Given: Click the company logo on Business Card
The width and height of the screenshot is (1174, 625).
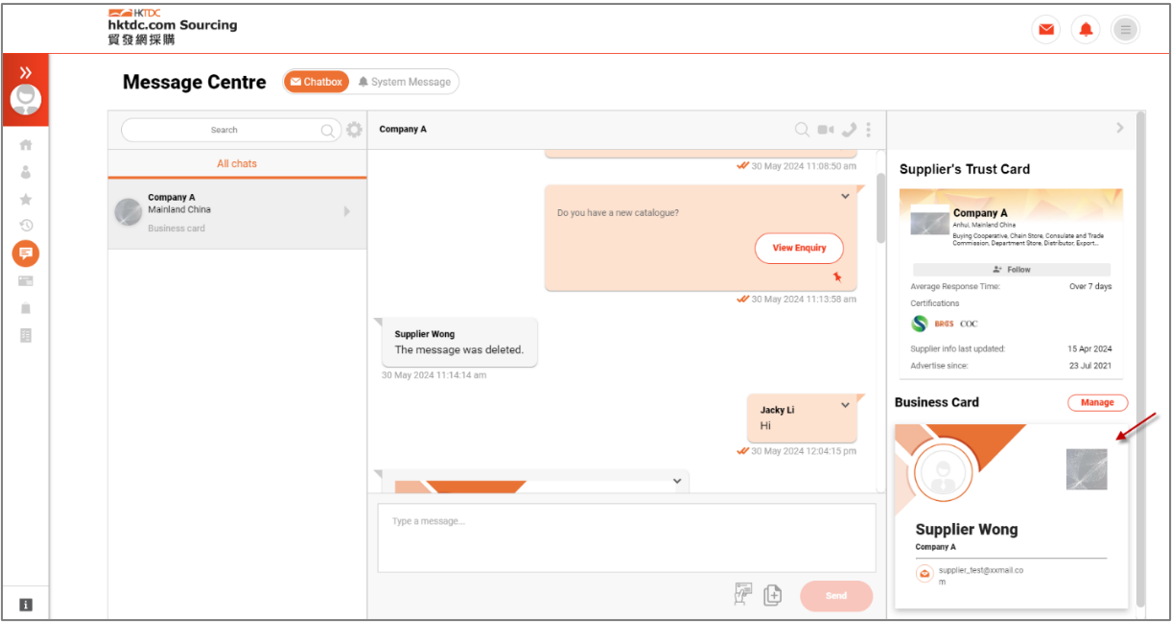Looking at the screenshot, I should click(x=1086, y=469).
